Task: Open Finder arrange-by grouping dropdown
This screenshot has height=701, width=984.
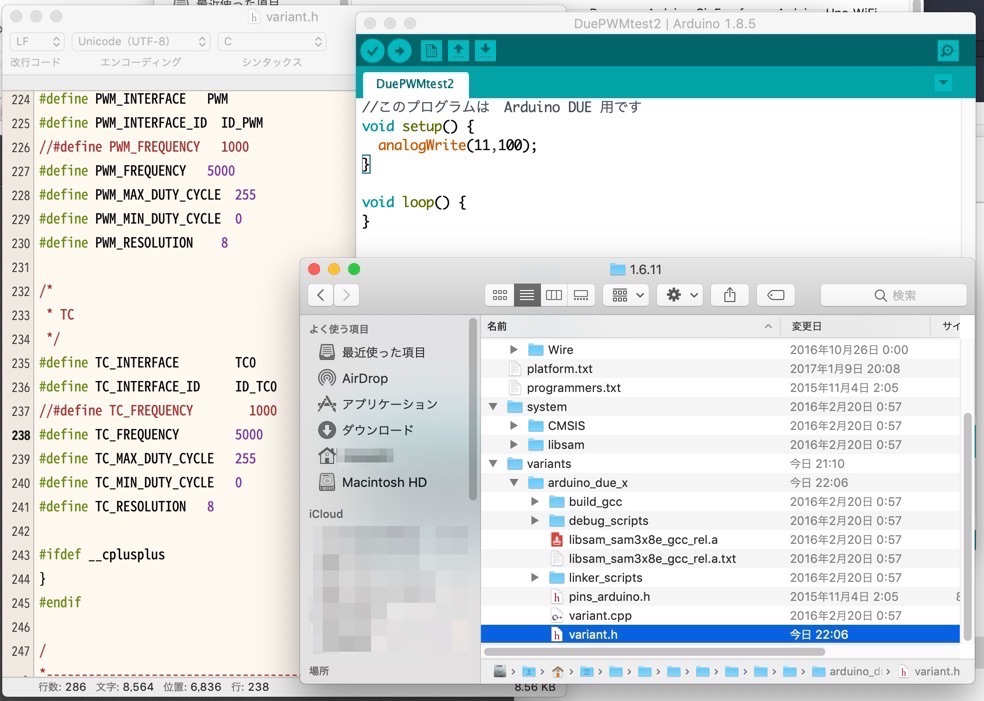Action: click(x=628, y=295)
